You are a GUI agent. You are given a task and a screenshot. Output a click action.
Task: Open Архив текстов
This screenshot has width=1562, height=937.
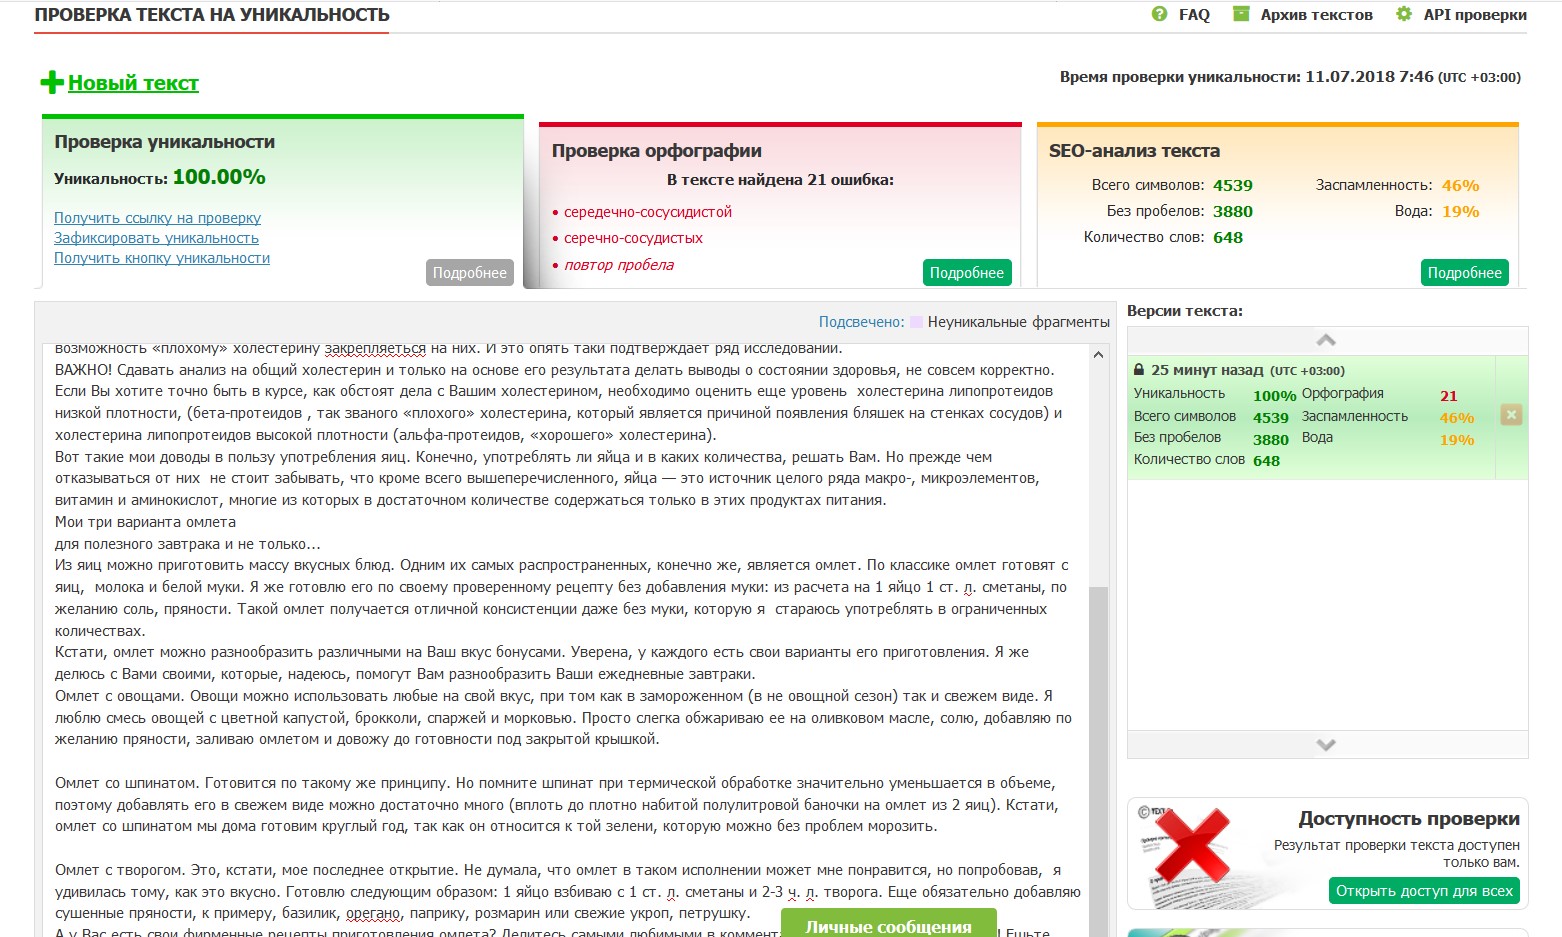1316,15
